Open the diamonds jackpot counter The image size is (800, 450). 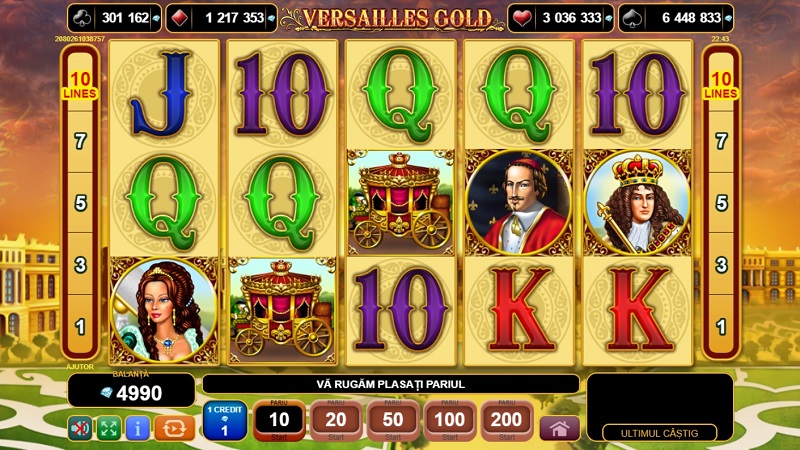tap(221, 18)
